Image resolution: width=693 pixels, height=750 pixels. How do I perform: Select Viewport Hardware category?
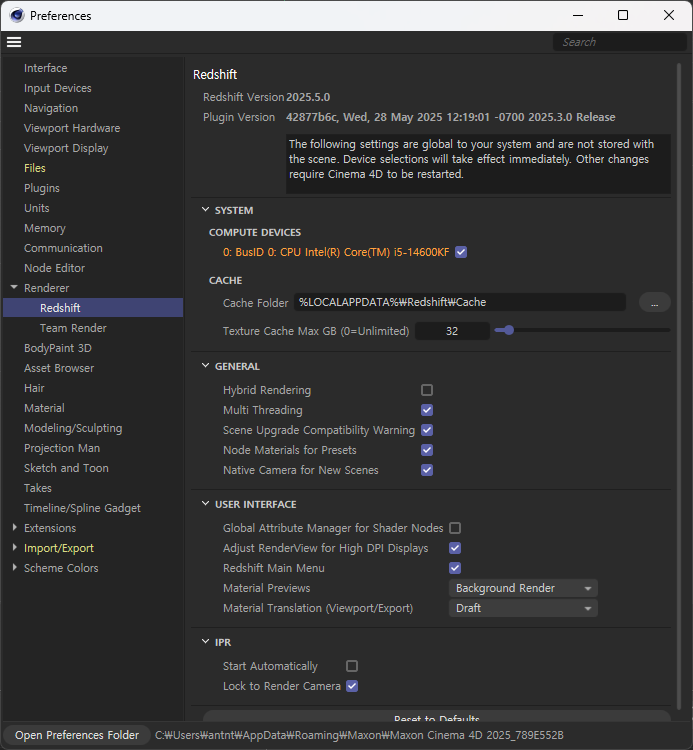72,128
